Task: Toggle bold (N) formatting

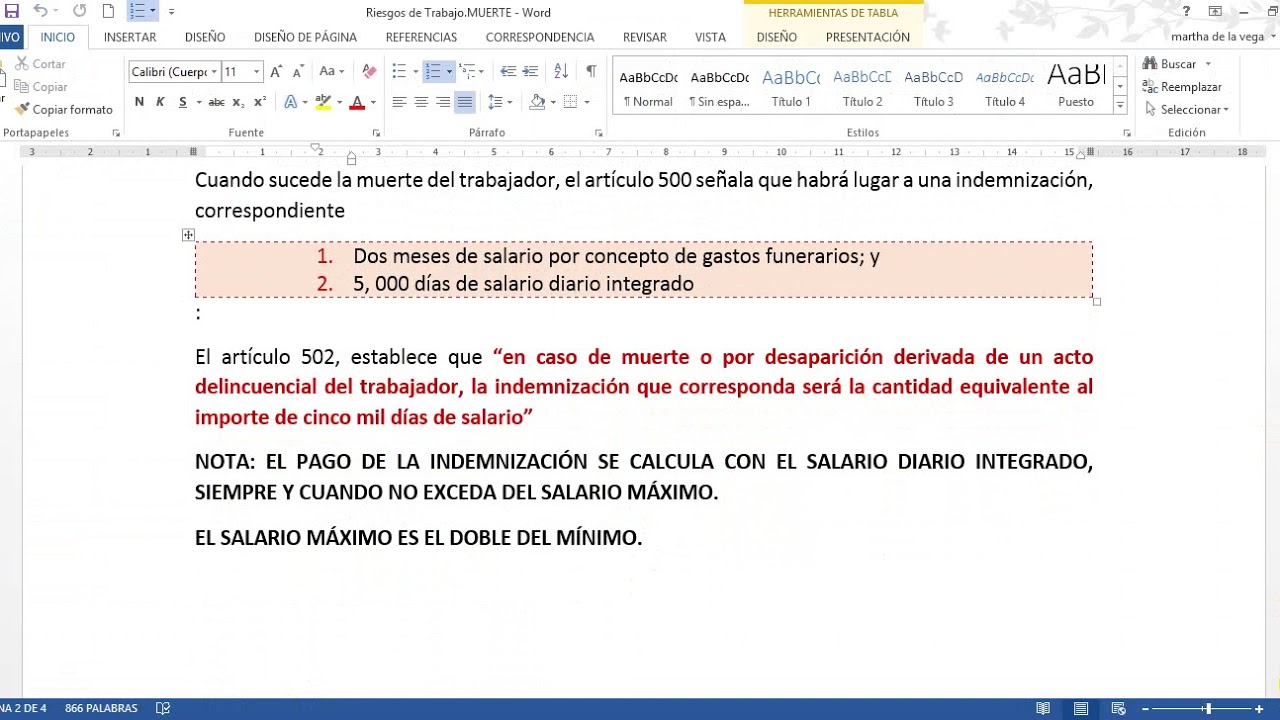Action: pos(139,102)
